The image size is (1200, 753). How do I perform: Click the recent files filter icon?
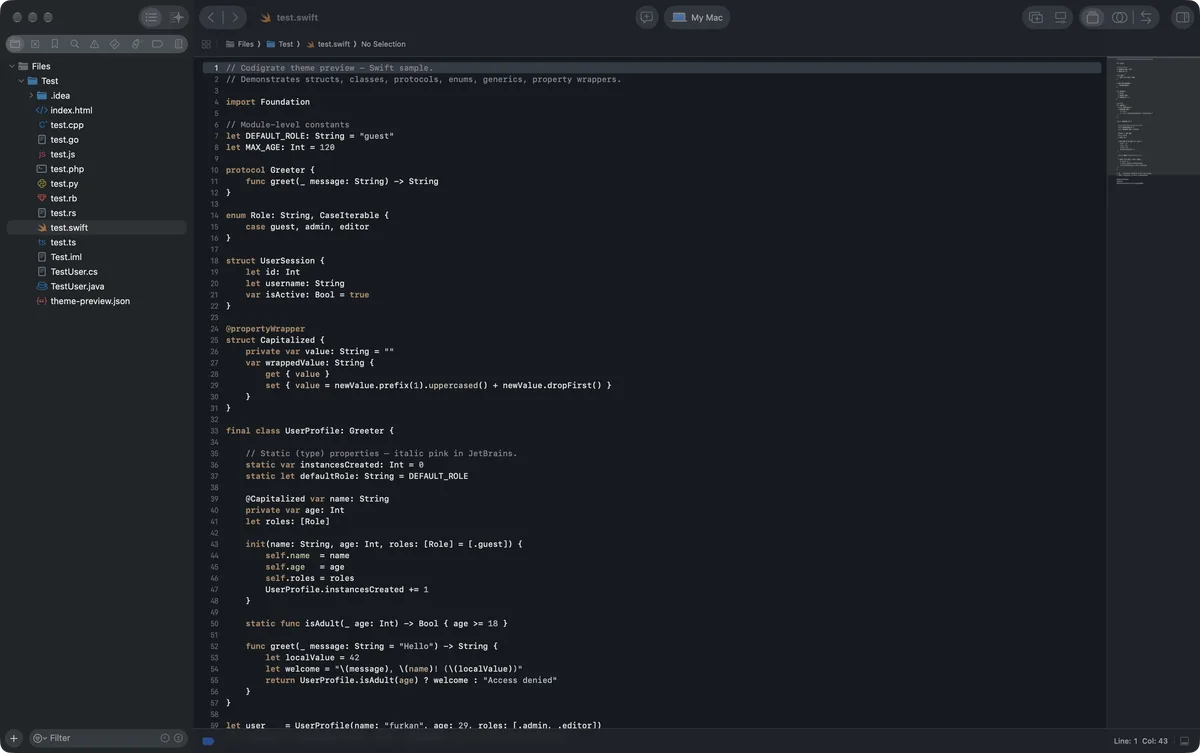(x=165, y=738)
